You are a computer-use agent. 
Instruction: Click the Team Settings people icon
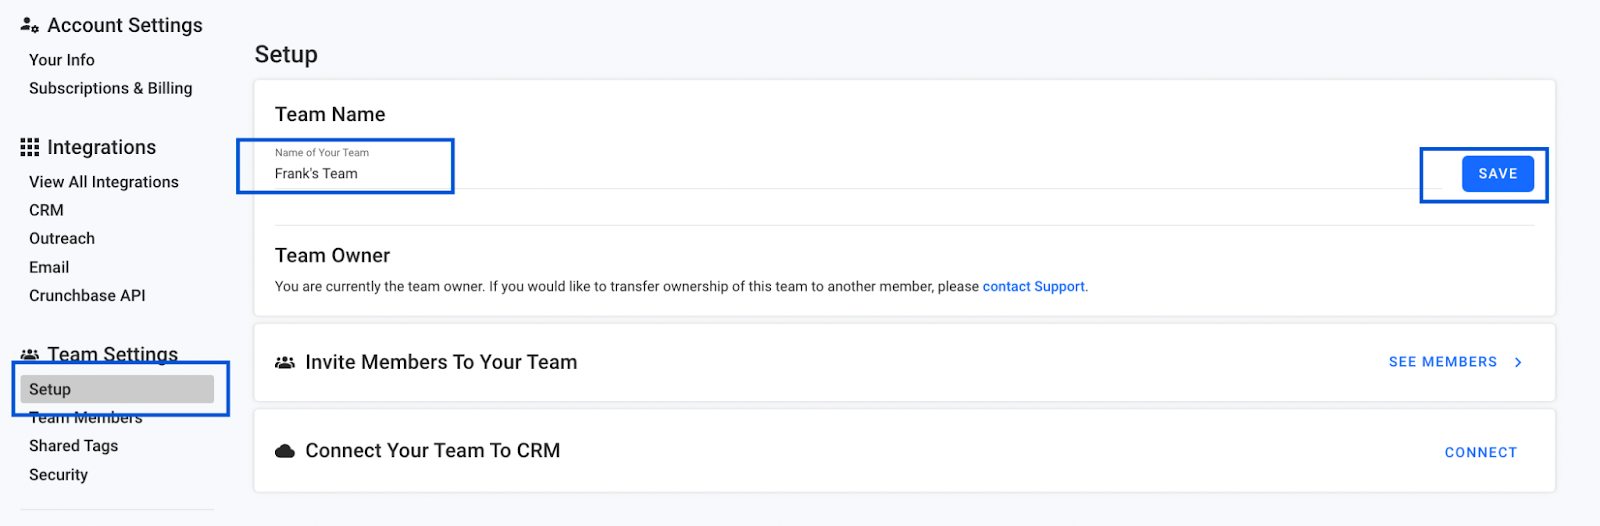tap(30, 355)
